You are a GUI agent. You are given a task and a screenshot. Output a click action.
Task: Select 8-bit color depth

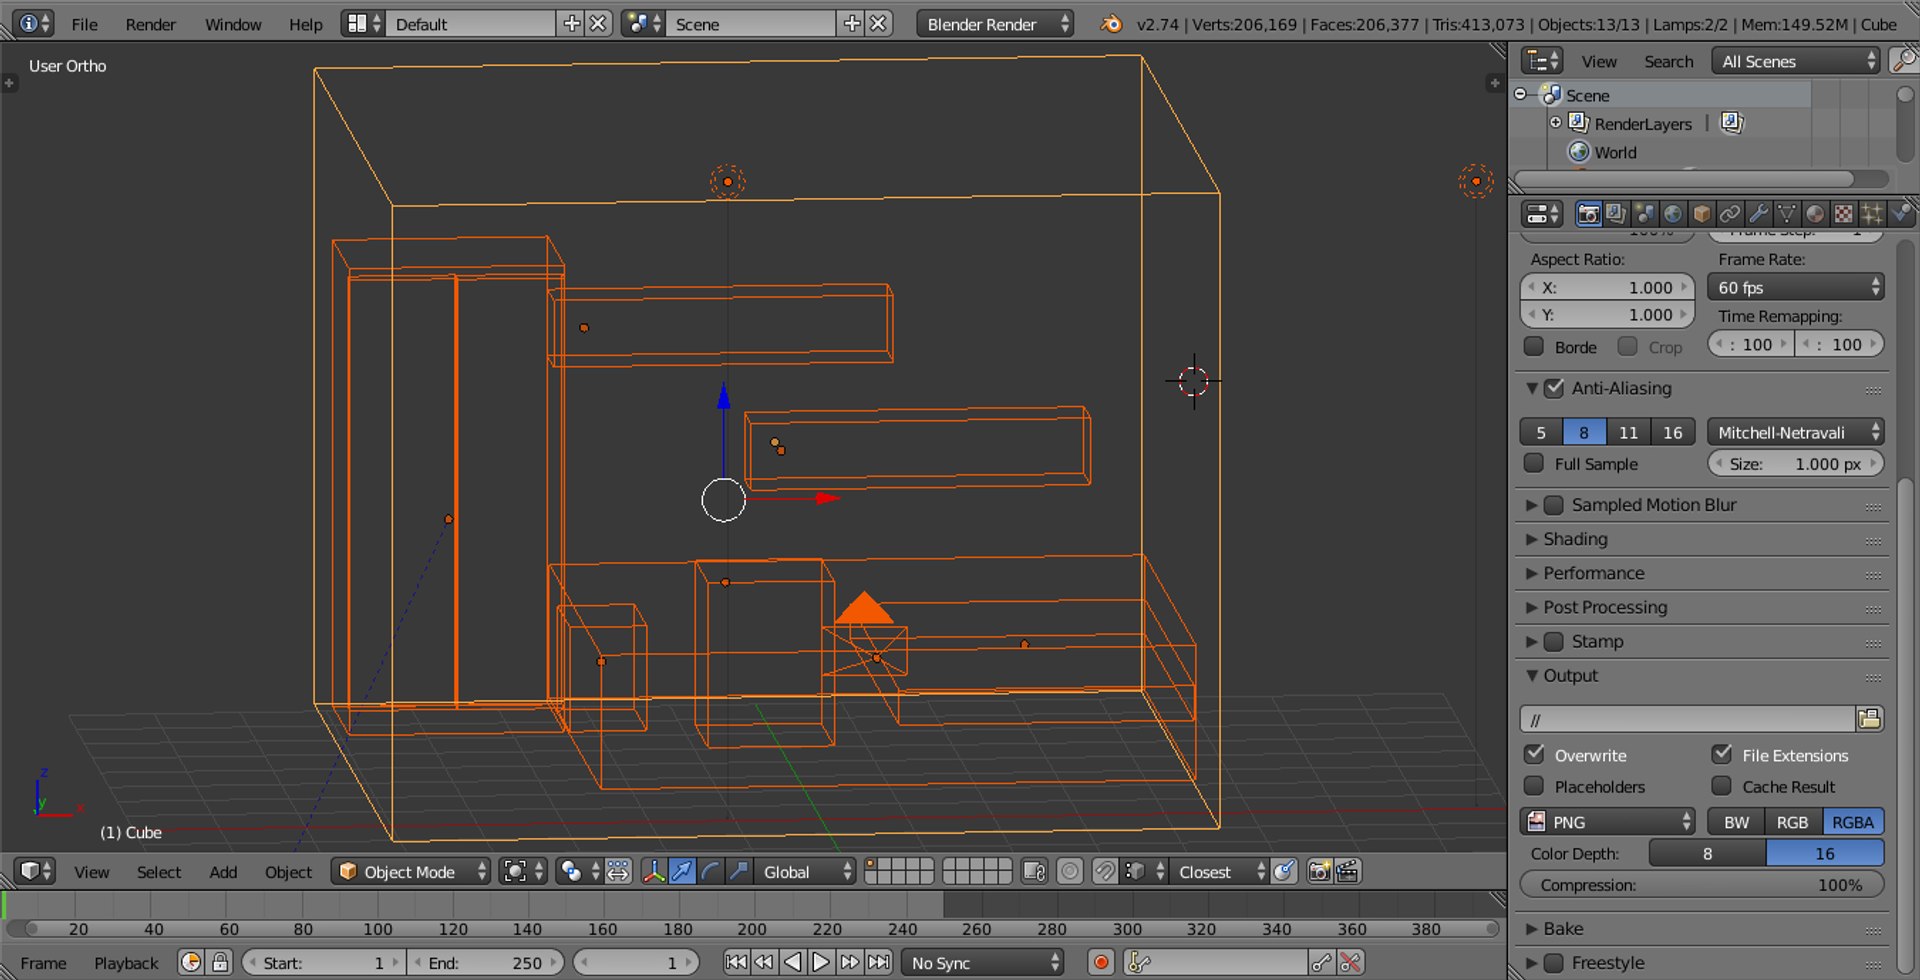pos(1707,853)
